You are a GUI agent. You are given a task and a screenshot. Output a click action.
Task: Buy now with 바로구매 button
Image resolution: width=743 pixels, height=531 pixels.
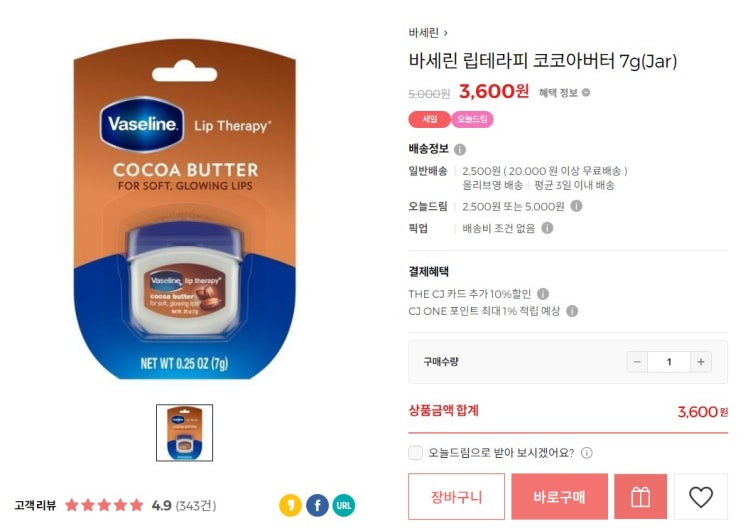tap(559, 496)
